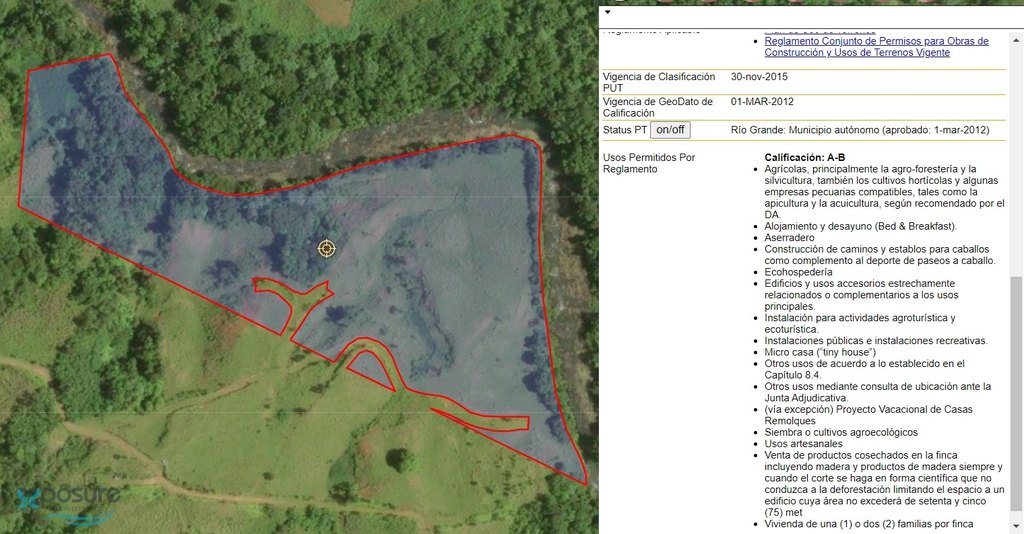Viewport: 1024px width, 534px height.
Task: Open the partially hidden link above Reglamento Conjunto
Action: [x=820, y=32]
